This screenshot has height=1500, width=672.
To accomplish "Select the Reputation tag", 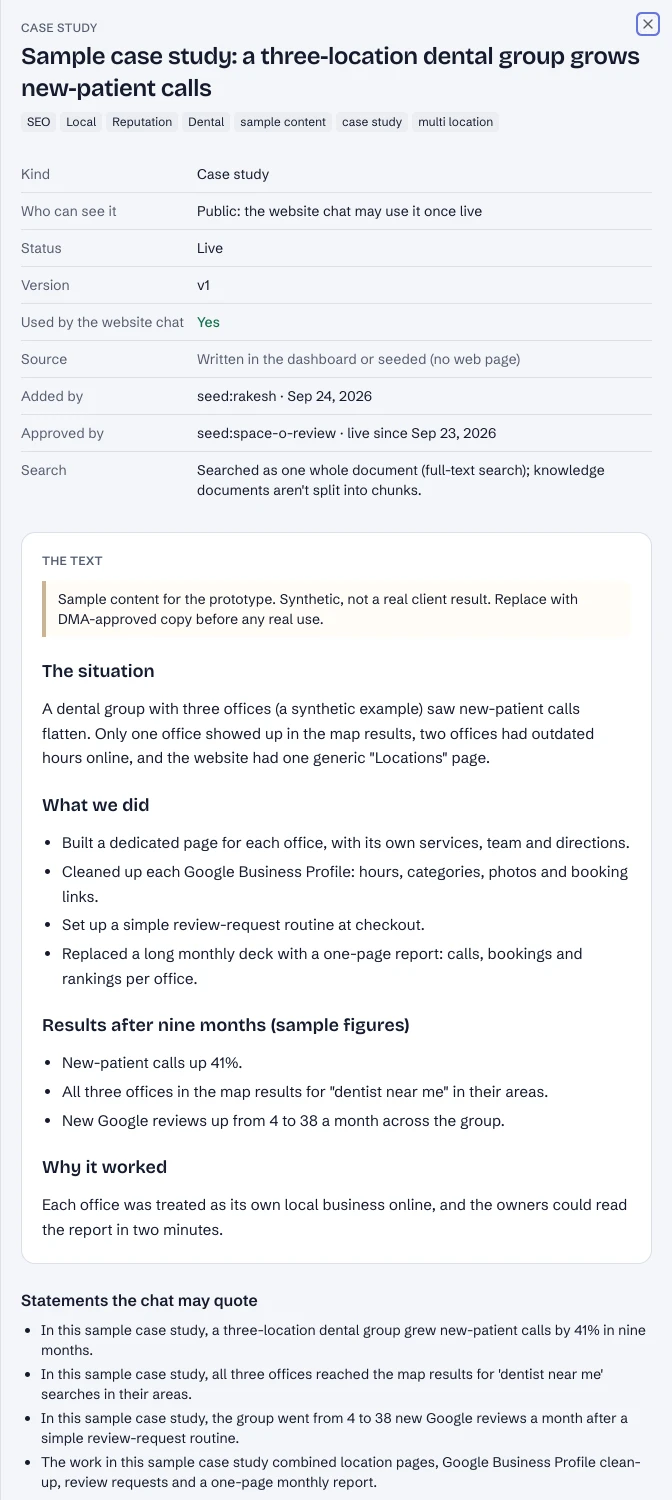I will click(x=142, y=122).
